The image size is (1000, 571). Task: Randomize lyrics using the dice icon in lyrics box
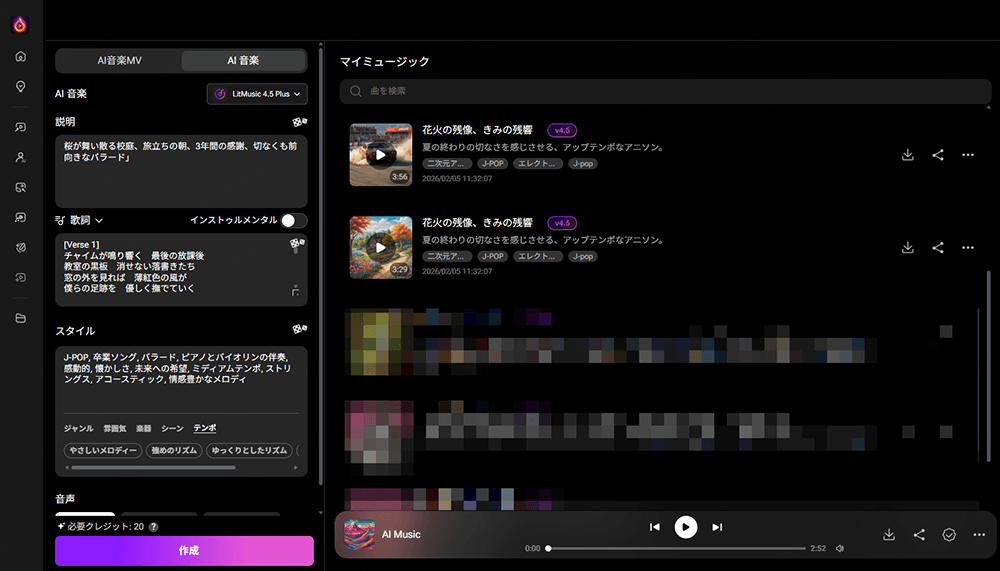297,243
